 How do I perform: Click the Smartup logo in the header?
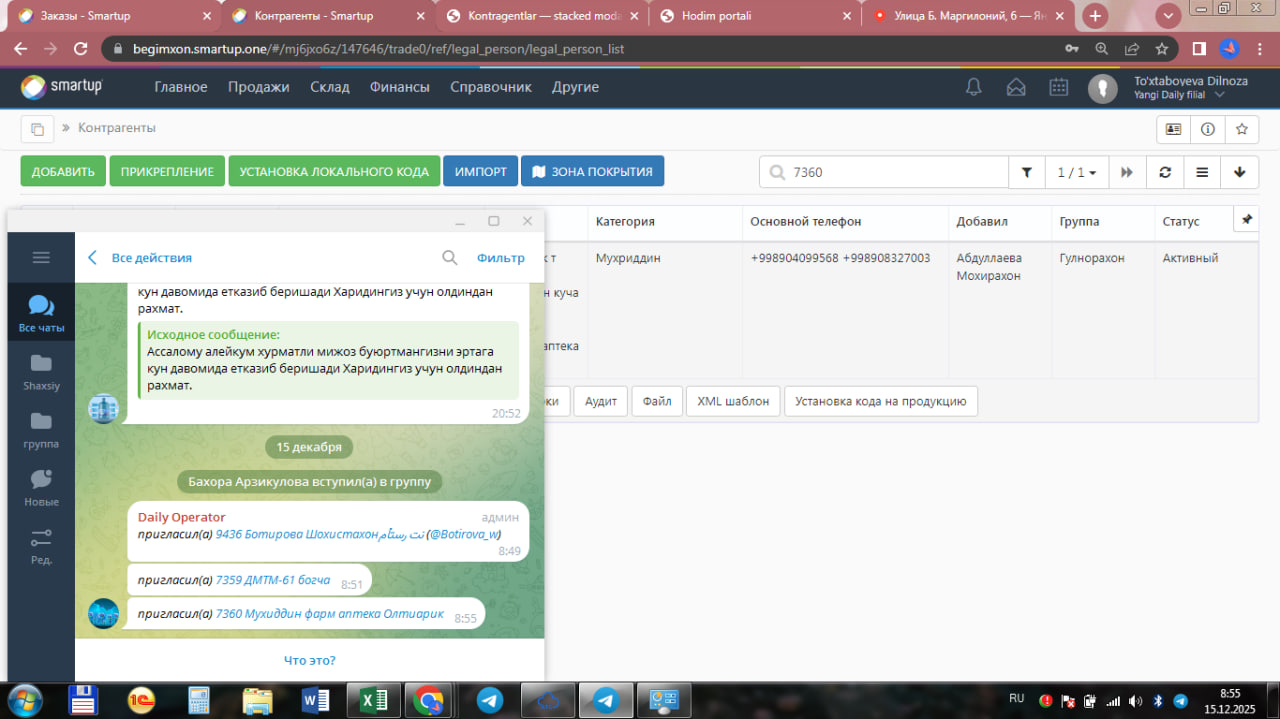(62, 87)
